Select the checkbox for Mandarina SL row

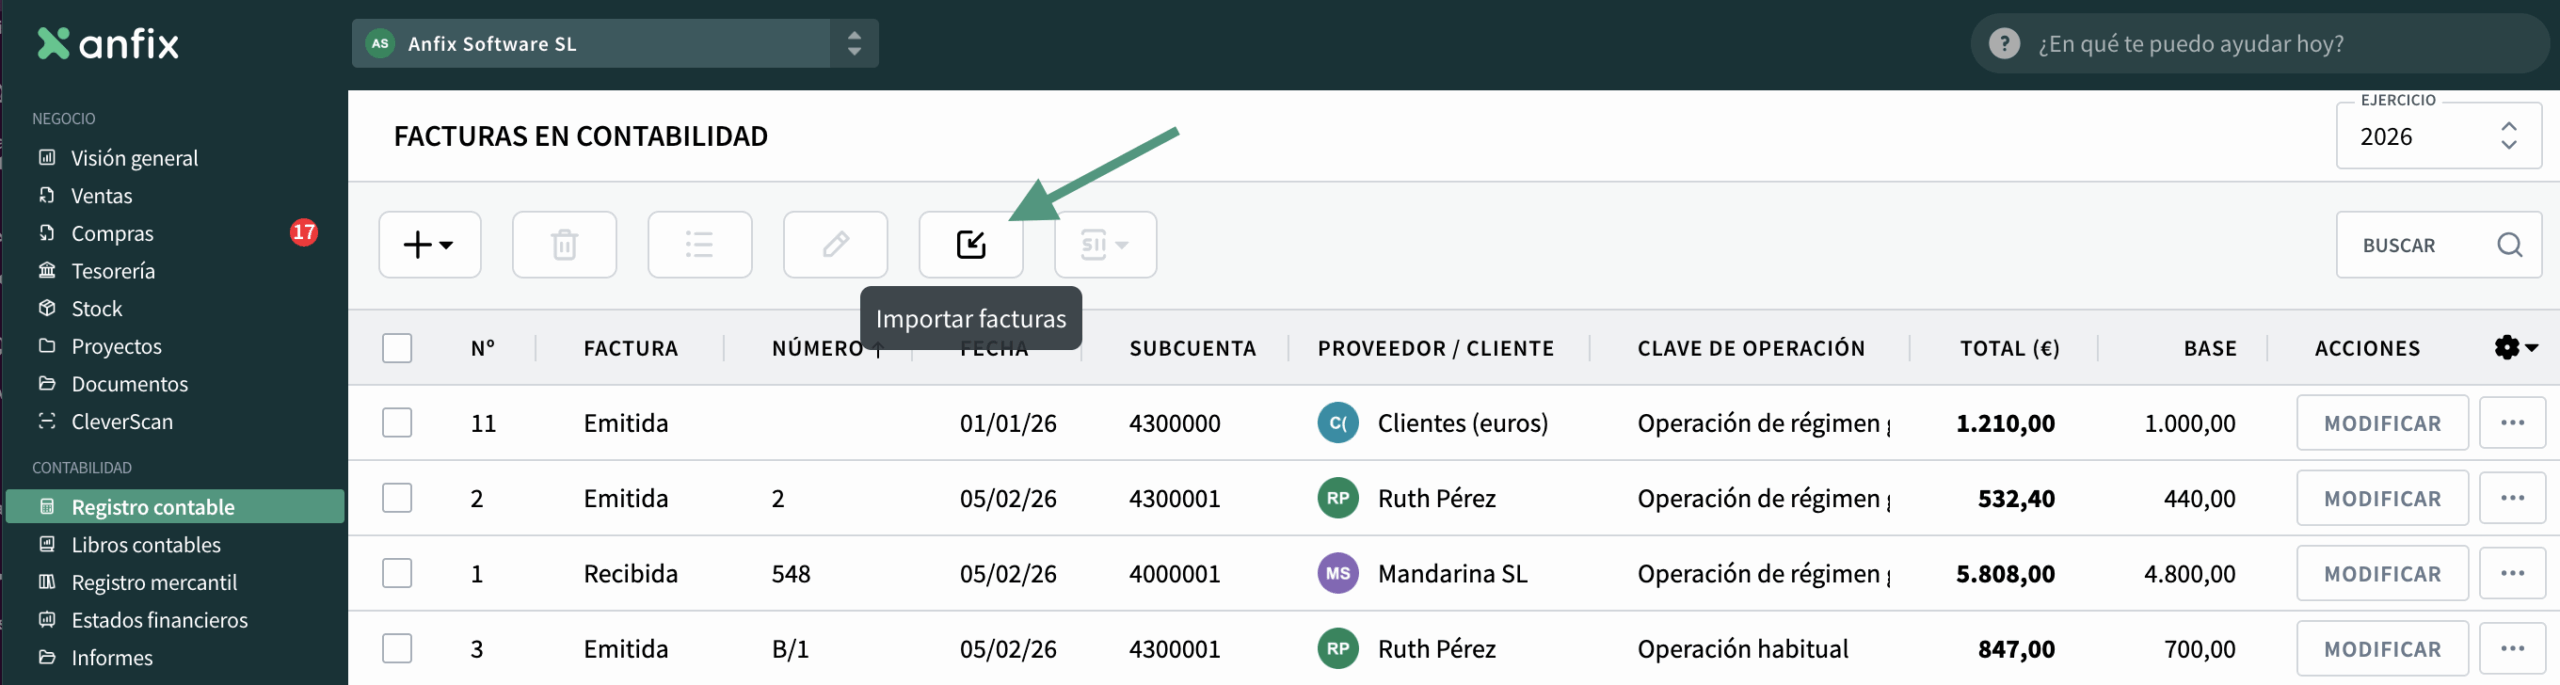pyautogui.click(x=397, y=574)
